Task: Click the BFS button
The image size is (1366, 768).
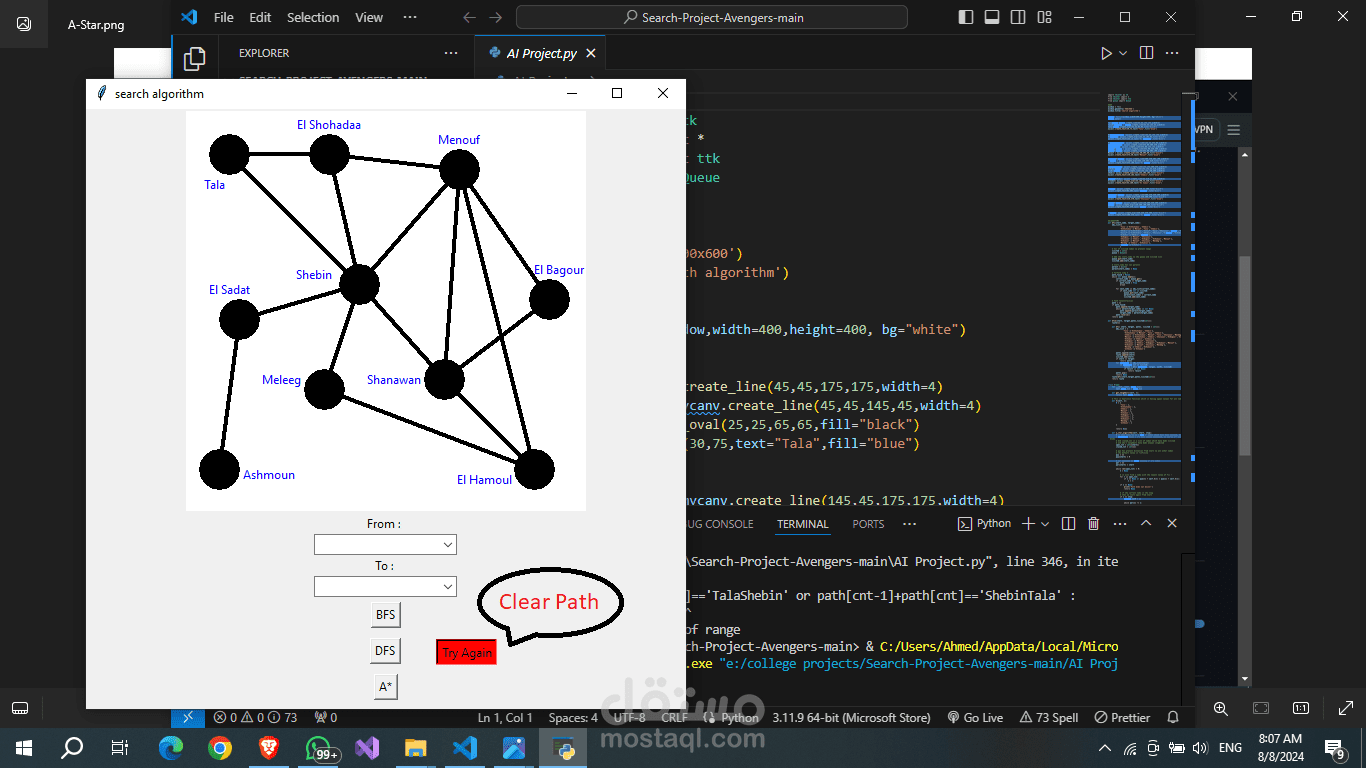Action: pyautogui.click(x=385, y=614)
